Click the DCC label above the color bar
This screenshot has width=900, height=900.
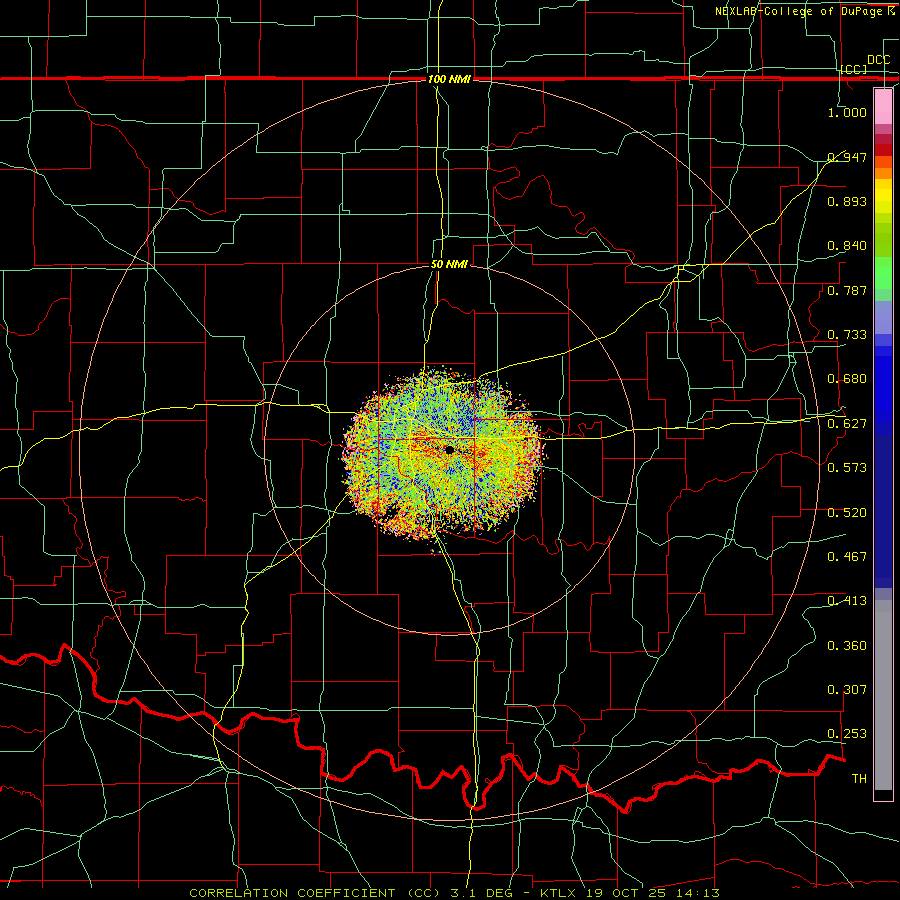[878, 60]
